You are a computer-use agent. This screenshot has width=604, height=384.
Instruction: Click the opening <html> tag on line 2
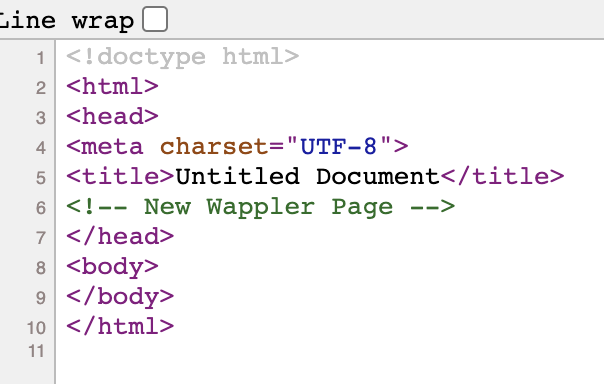[112, 87]
